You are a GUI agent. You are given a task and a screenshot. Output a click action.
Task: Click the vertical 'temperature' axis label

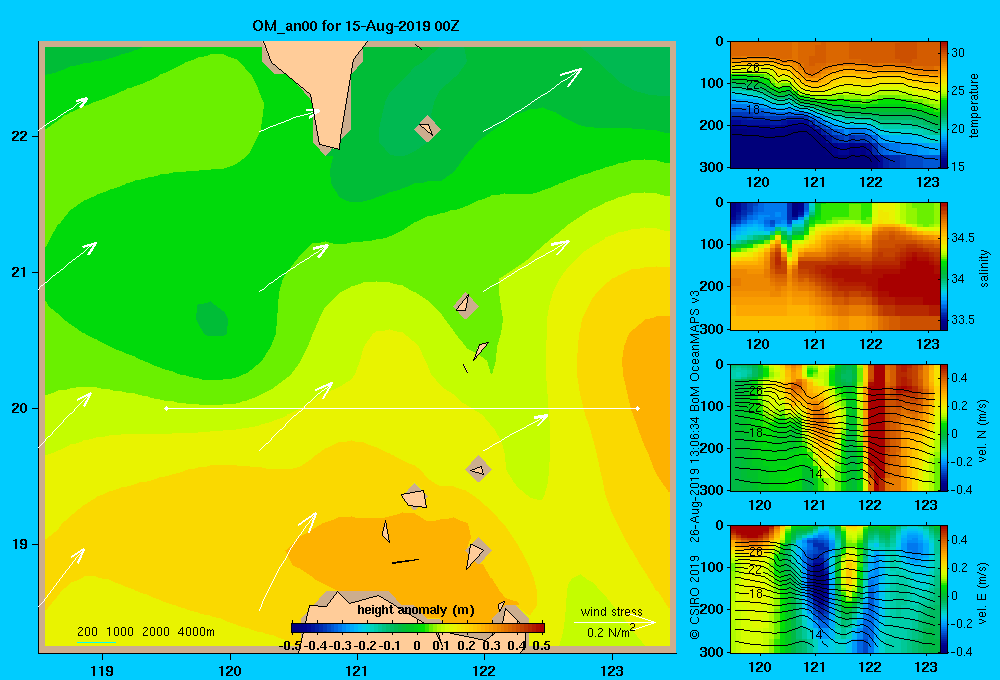[974, 105]
